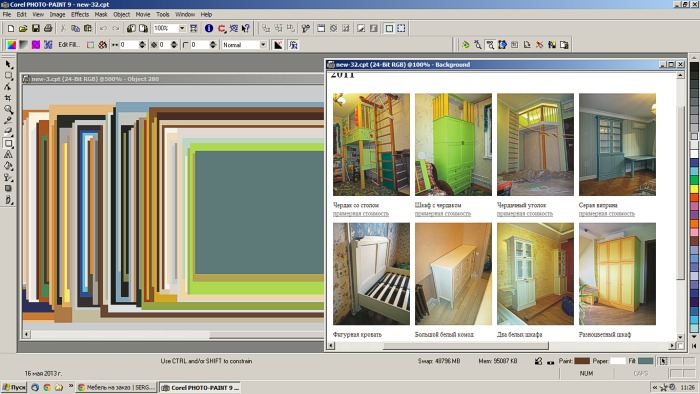Screen dimensions: 700x394
Task: Paste using the clipboard toolbar icon
Action: pos(88,28)
